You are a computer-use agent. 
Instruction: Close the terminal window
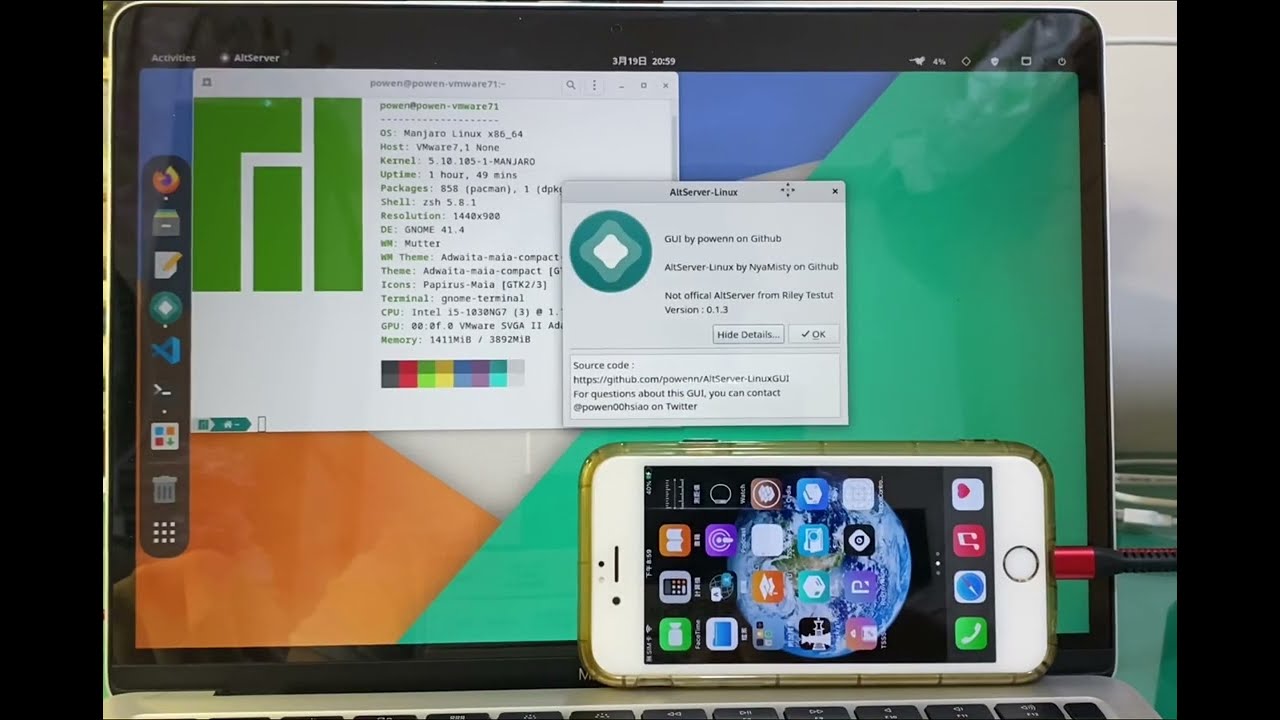[x=666, y=85]
